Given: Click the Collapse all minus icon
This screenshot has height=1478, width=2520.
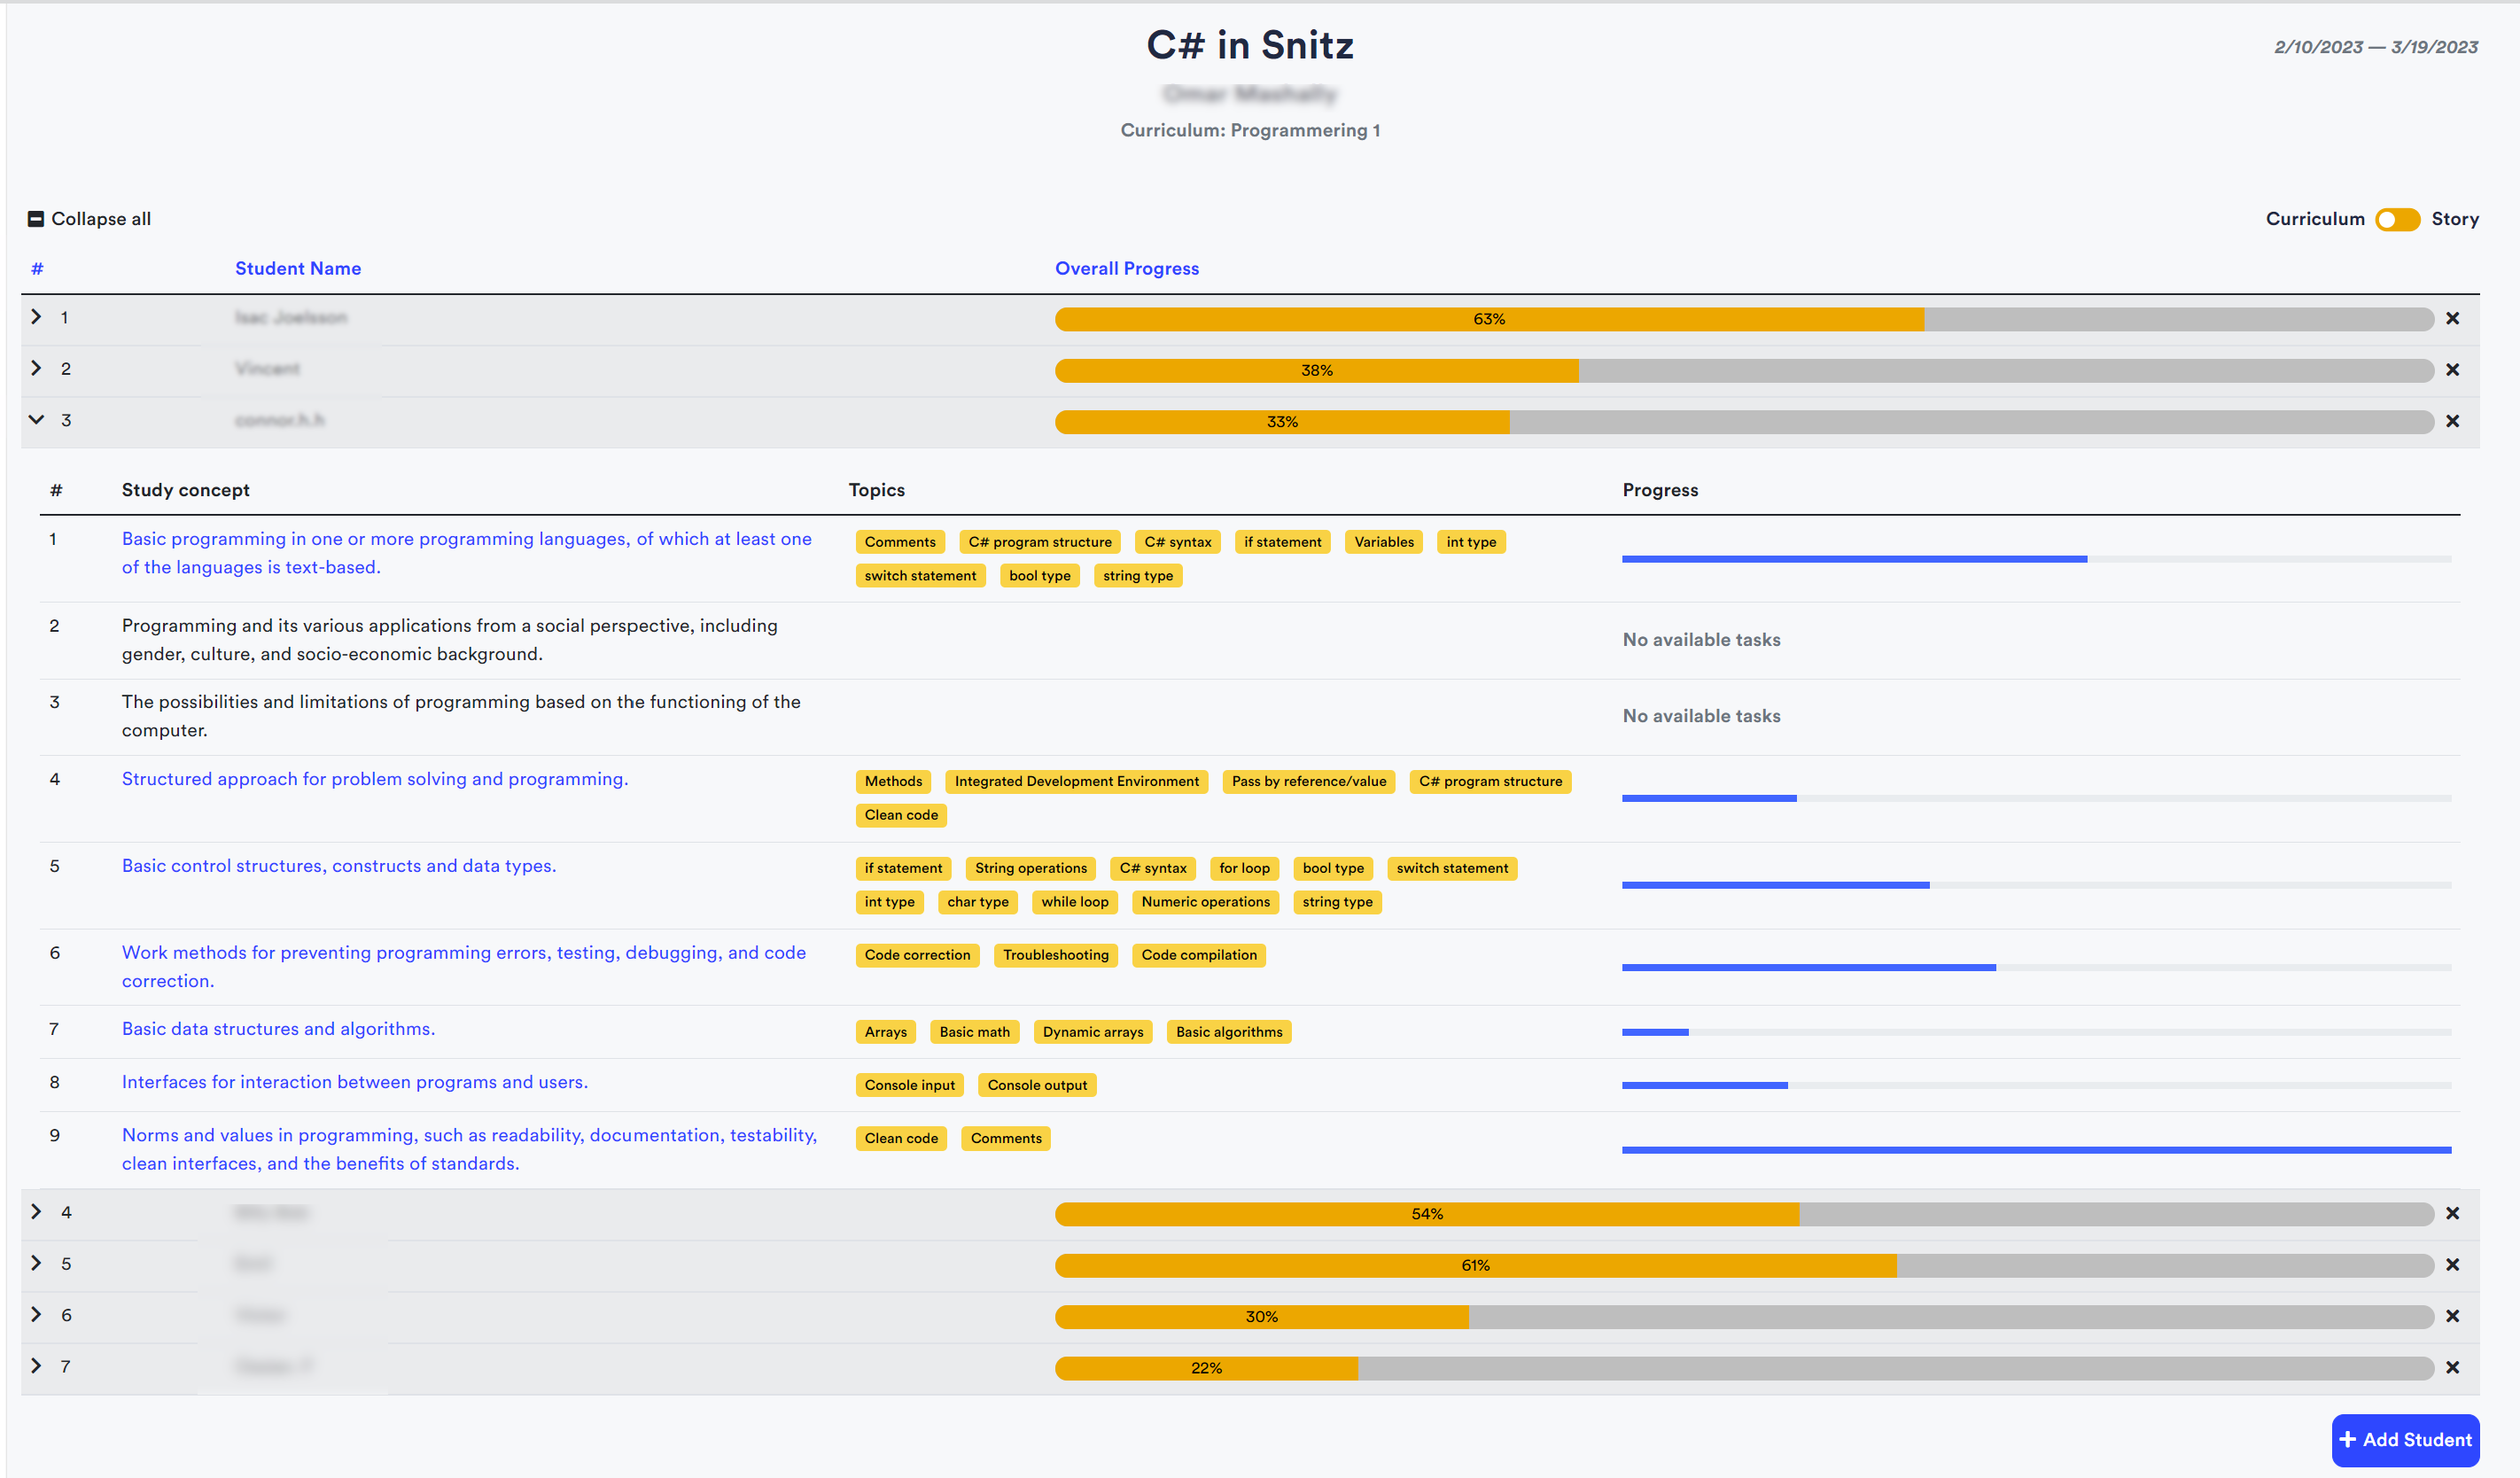Looking at the screenshot, I should 36,219.
